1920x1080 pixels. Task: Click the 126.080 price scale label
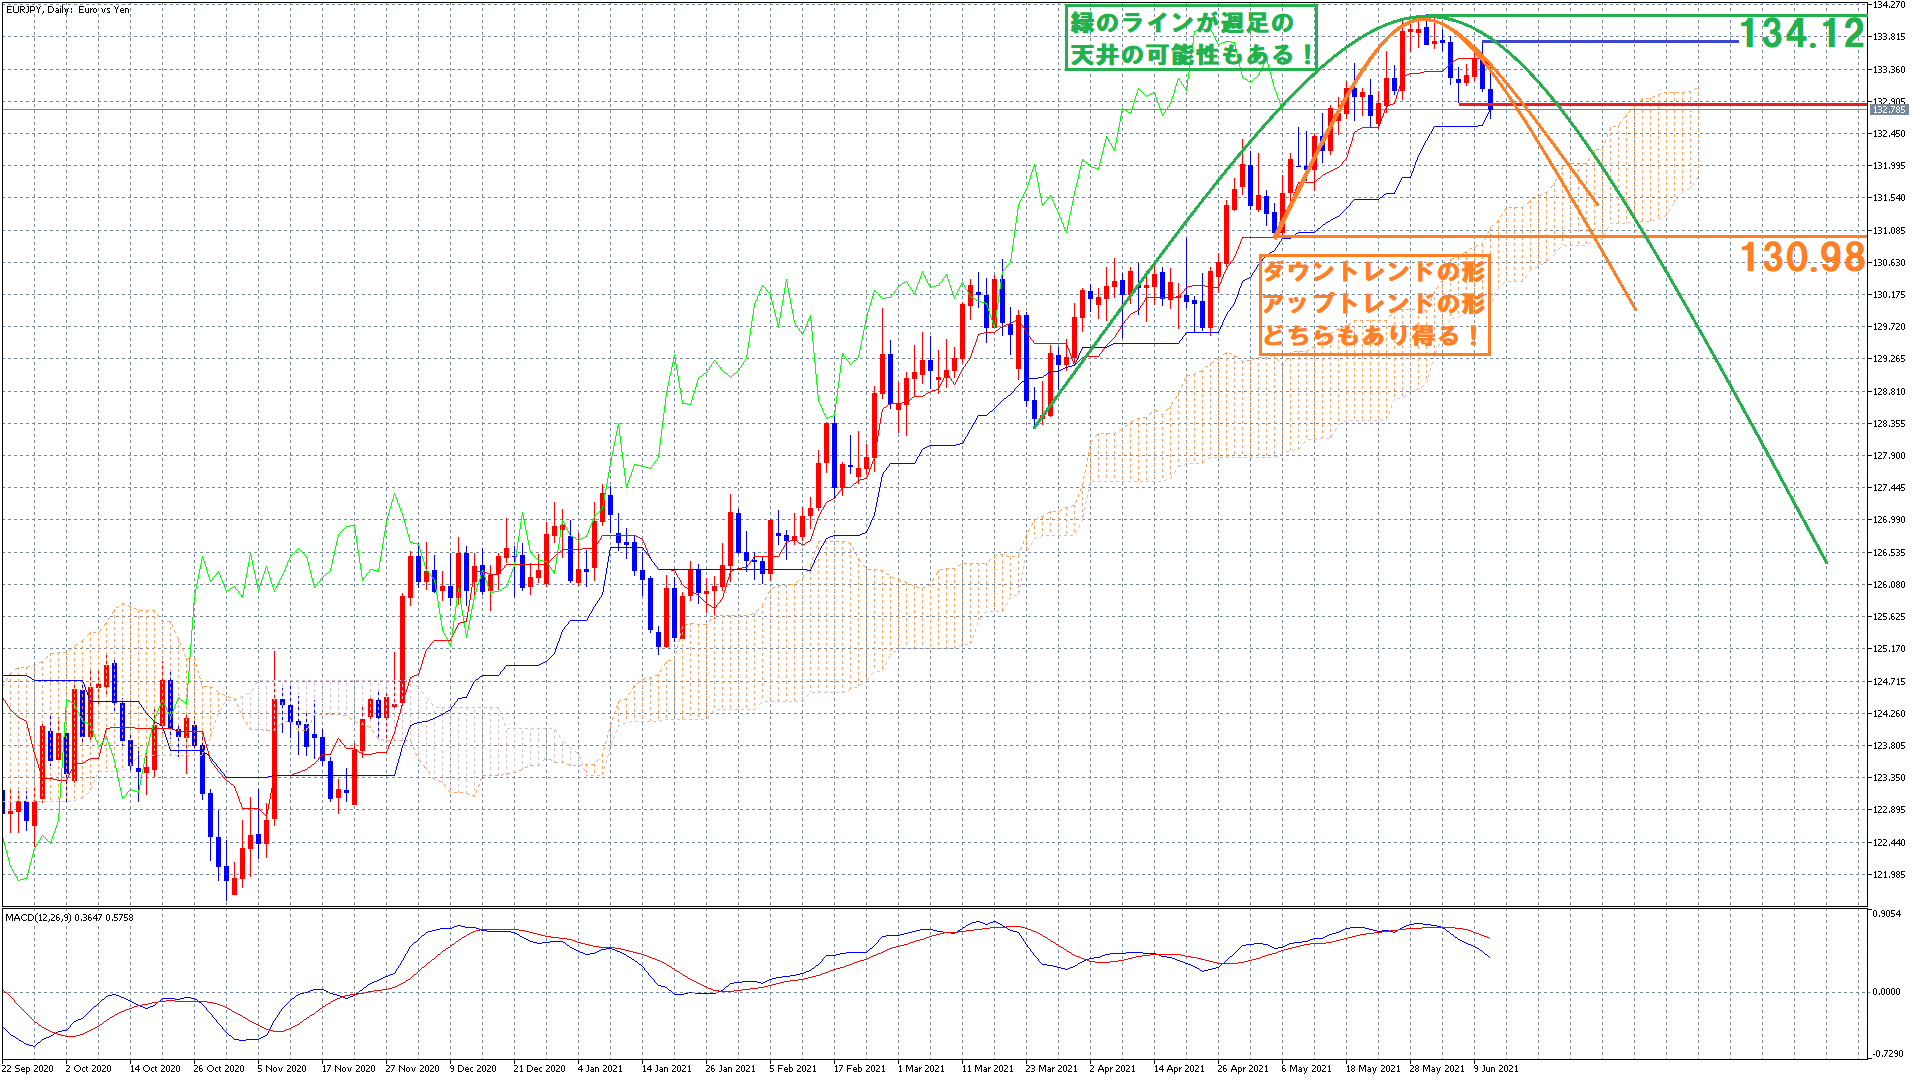1888,585
